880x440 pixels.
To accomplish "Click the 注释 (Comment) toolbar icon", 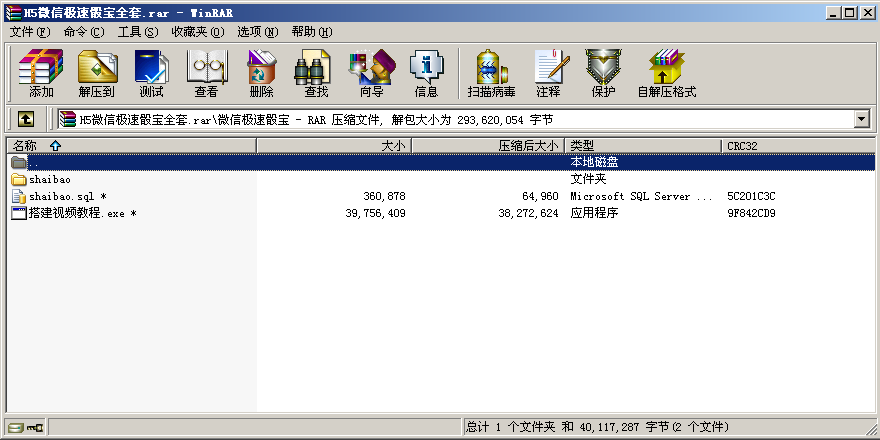I will (x=548, y=73).
